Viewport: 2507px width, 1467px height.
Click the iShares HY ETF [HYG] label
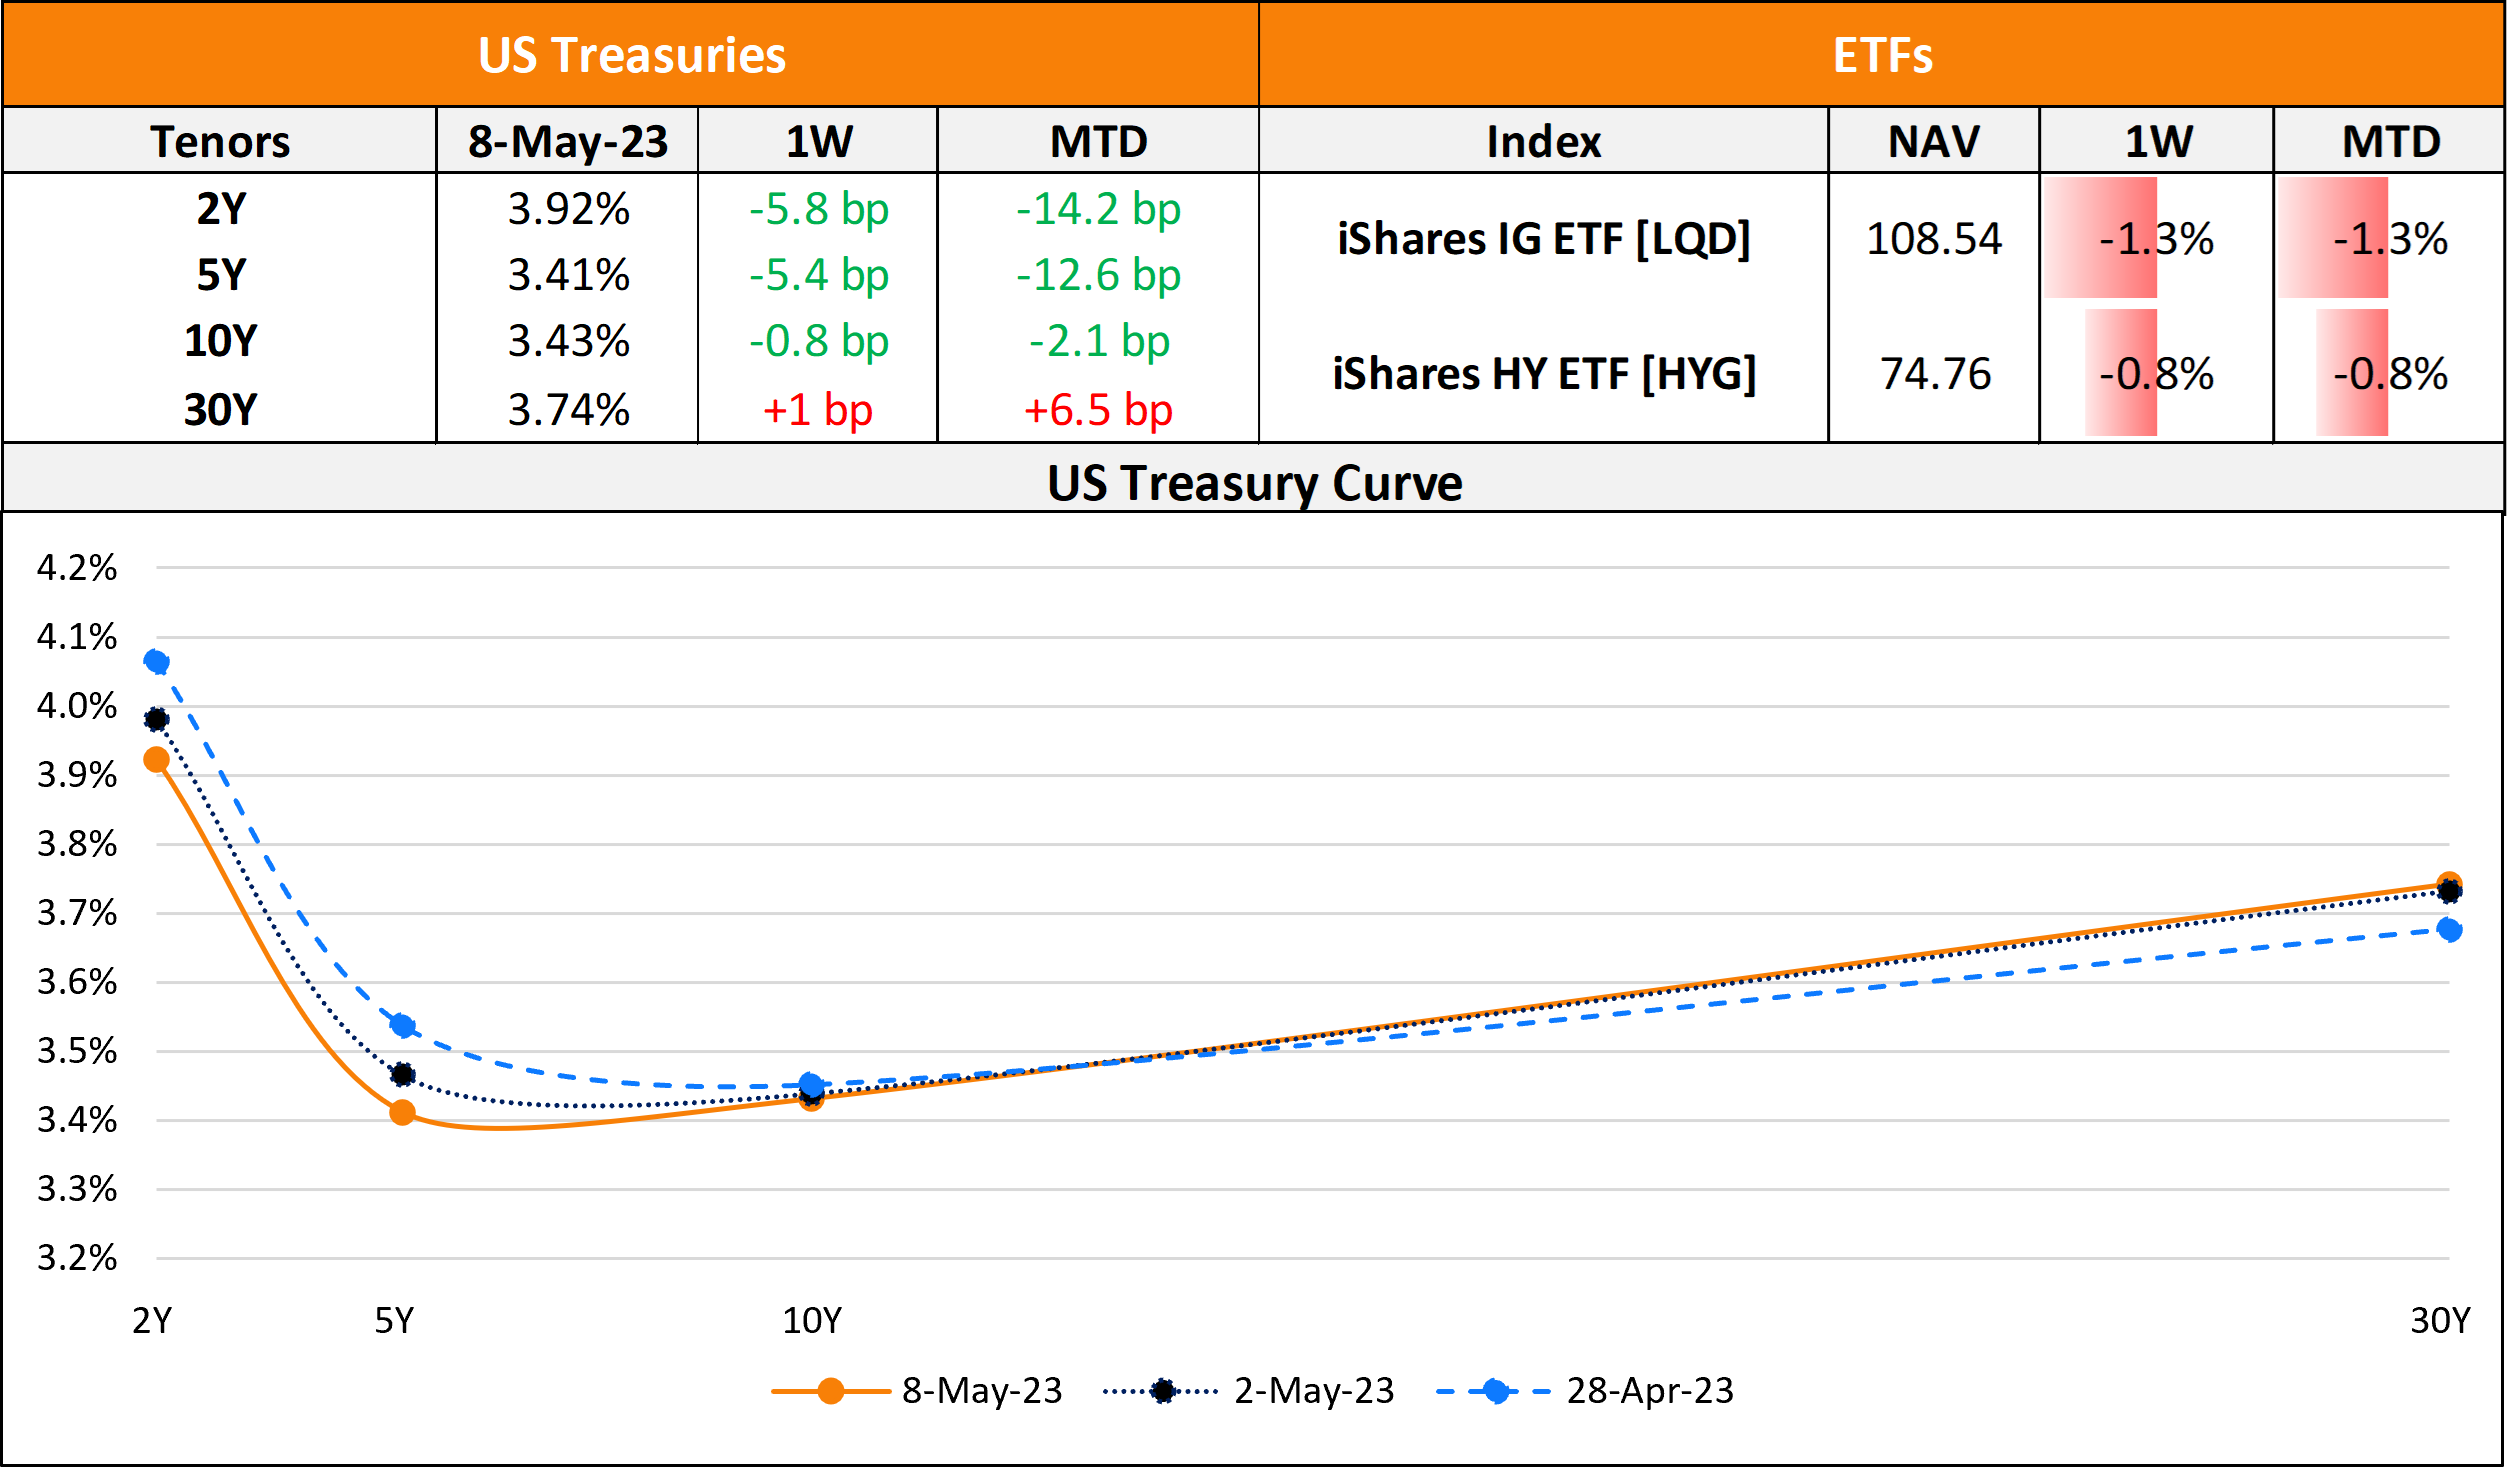point(1543,374)
